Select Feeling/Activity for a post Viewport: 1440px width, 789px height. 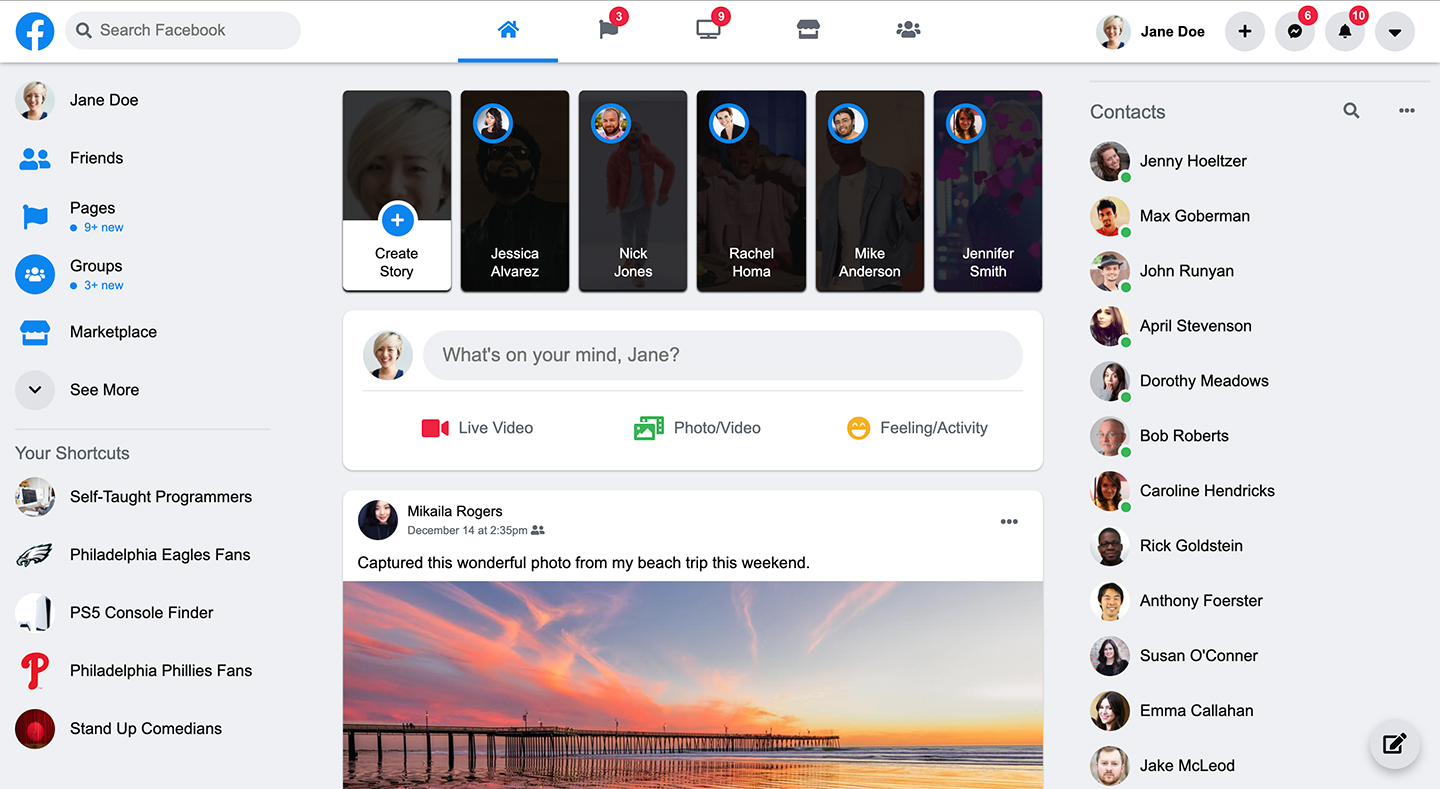click(917, 427)
